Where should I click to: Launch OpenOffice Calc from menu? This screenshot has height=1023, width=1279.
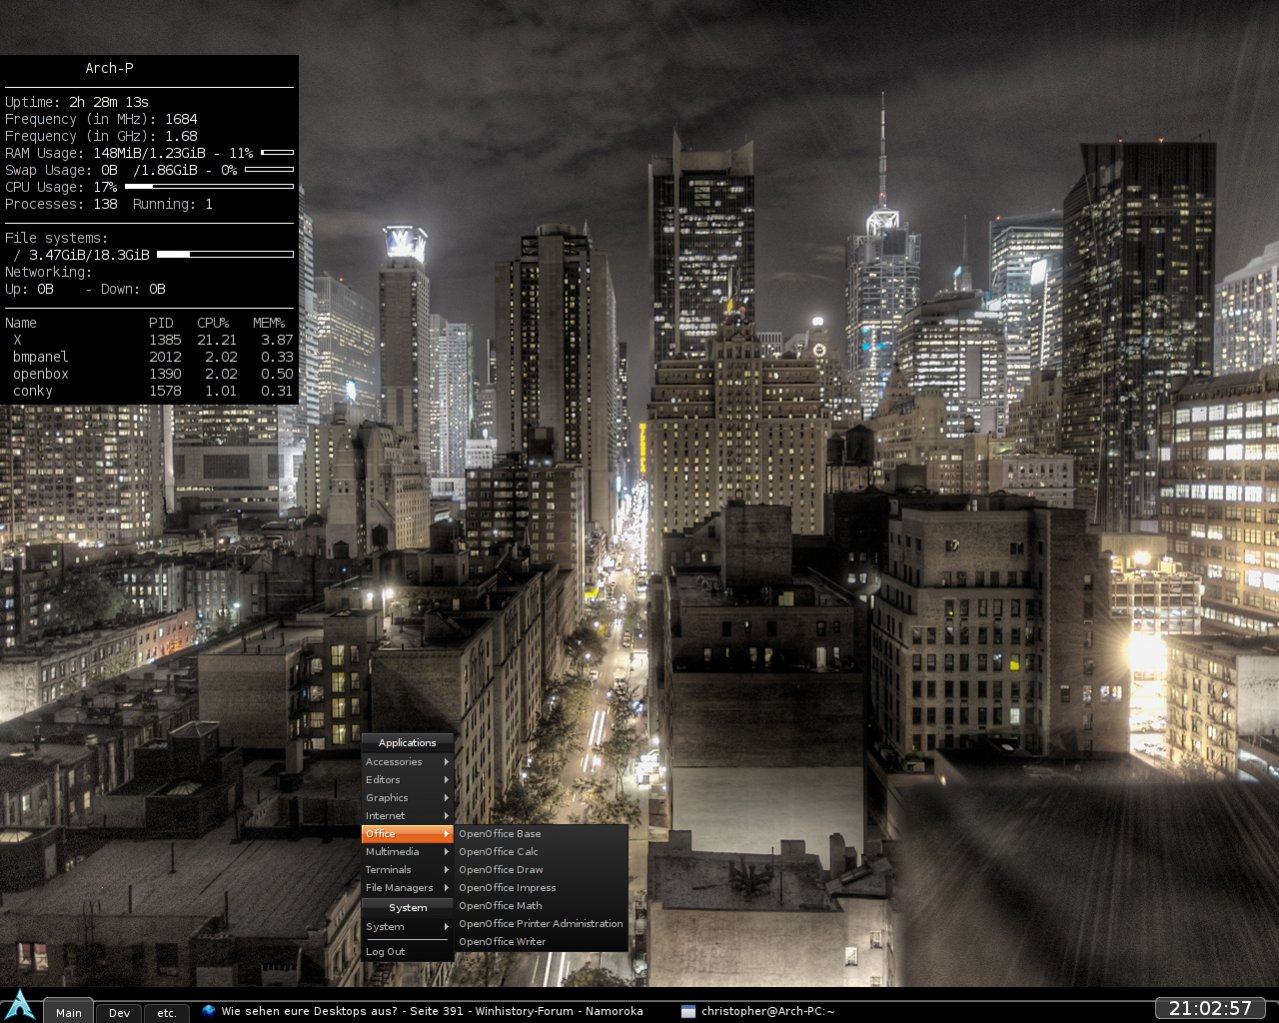click(498, 852)
